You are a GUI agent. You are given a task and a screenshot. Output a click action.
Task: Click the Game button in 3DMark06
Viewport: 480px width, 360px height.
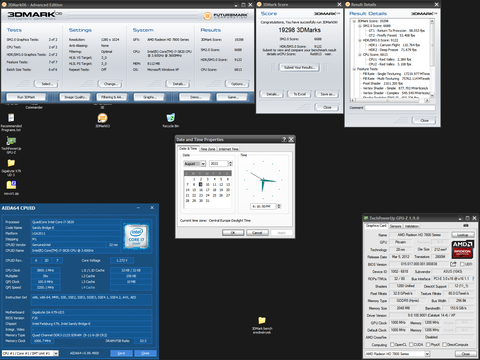click(x=232, y=97)
